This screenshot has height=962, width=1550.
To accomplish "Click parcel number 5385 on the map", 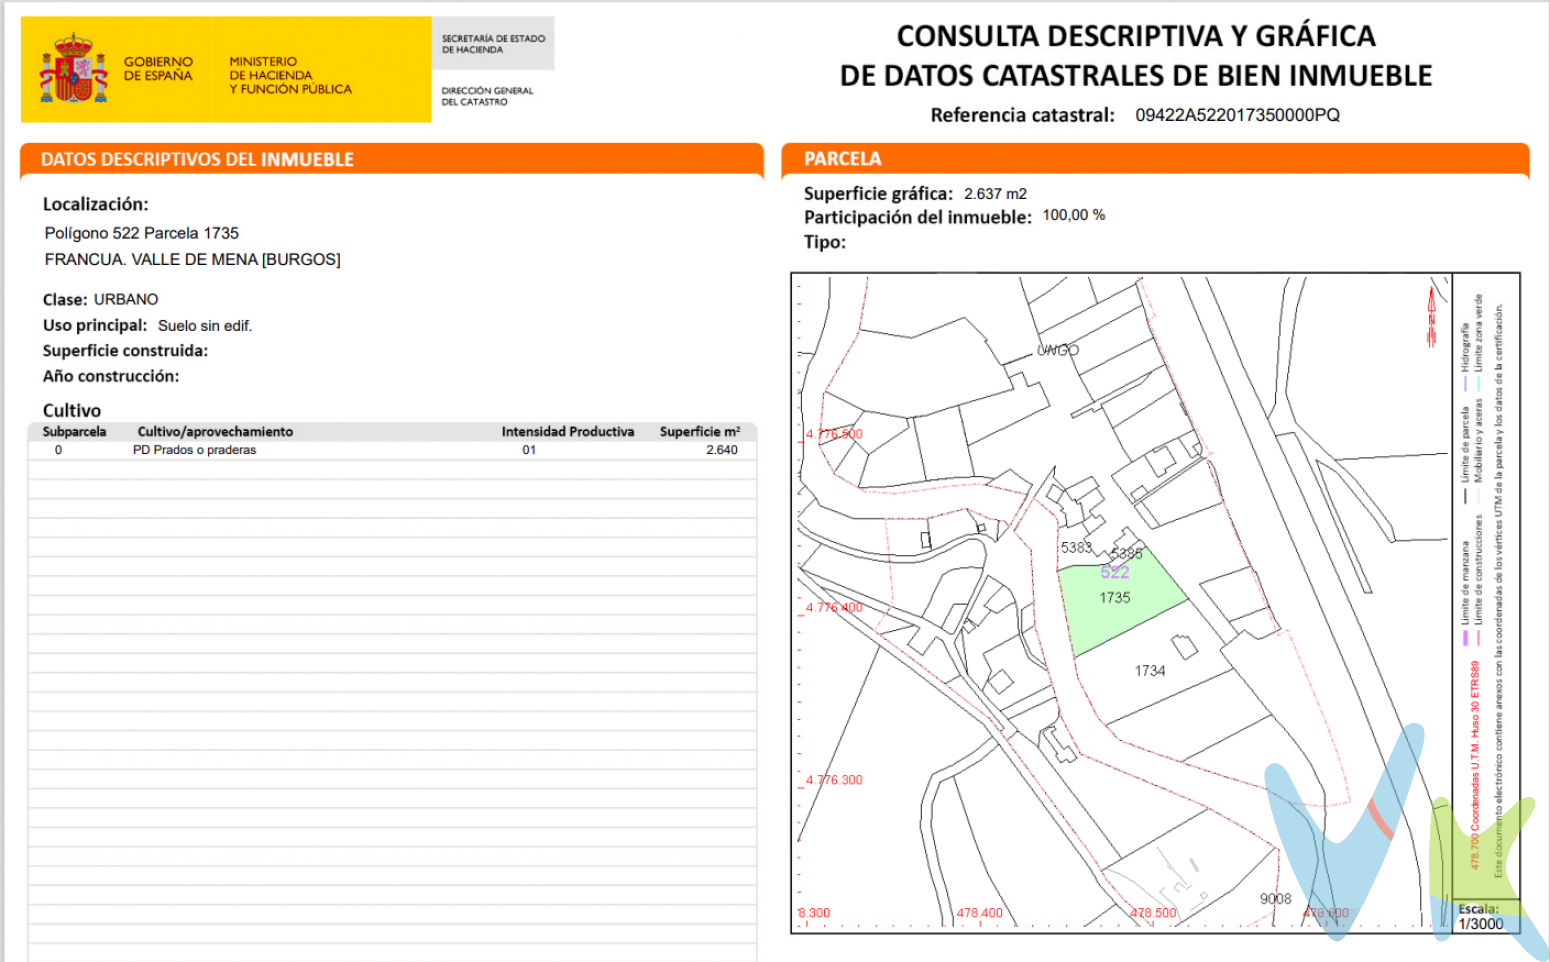I will pyautogui.click(x=1126, y=553).
